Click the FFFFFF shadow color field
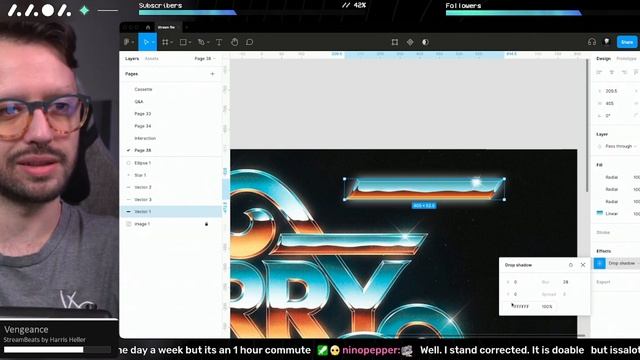The width and height of the screenshot is (640, 360). click(x=521, y=306)
